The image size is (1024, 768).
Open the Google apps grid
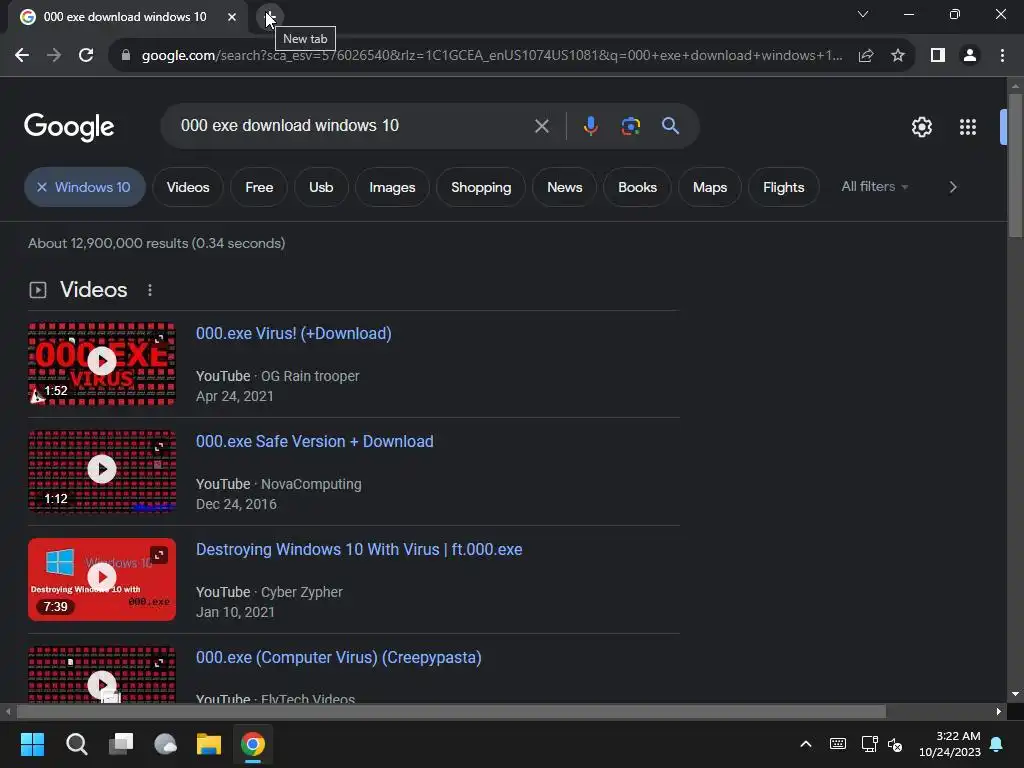point(967,127)
